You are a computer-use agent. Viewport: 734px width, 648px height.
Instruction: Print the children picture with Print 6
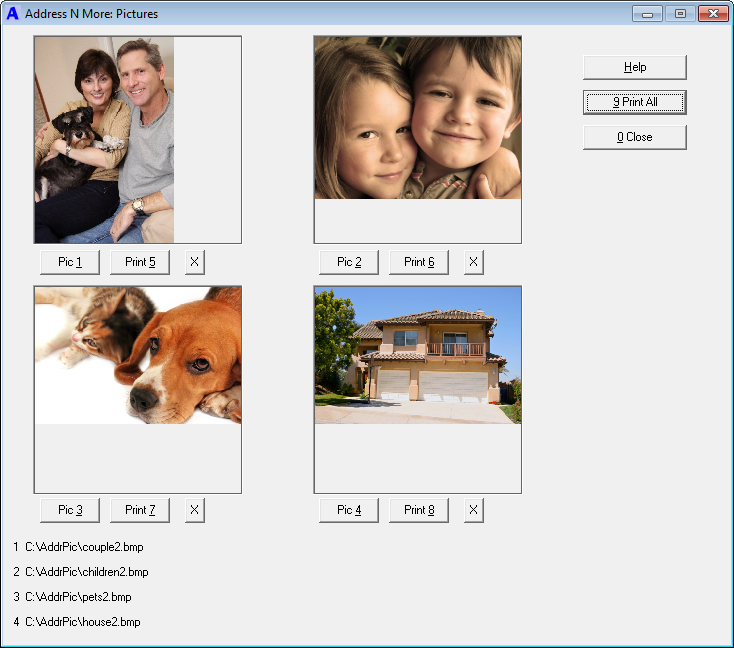(419, 262)
